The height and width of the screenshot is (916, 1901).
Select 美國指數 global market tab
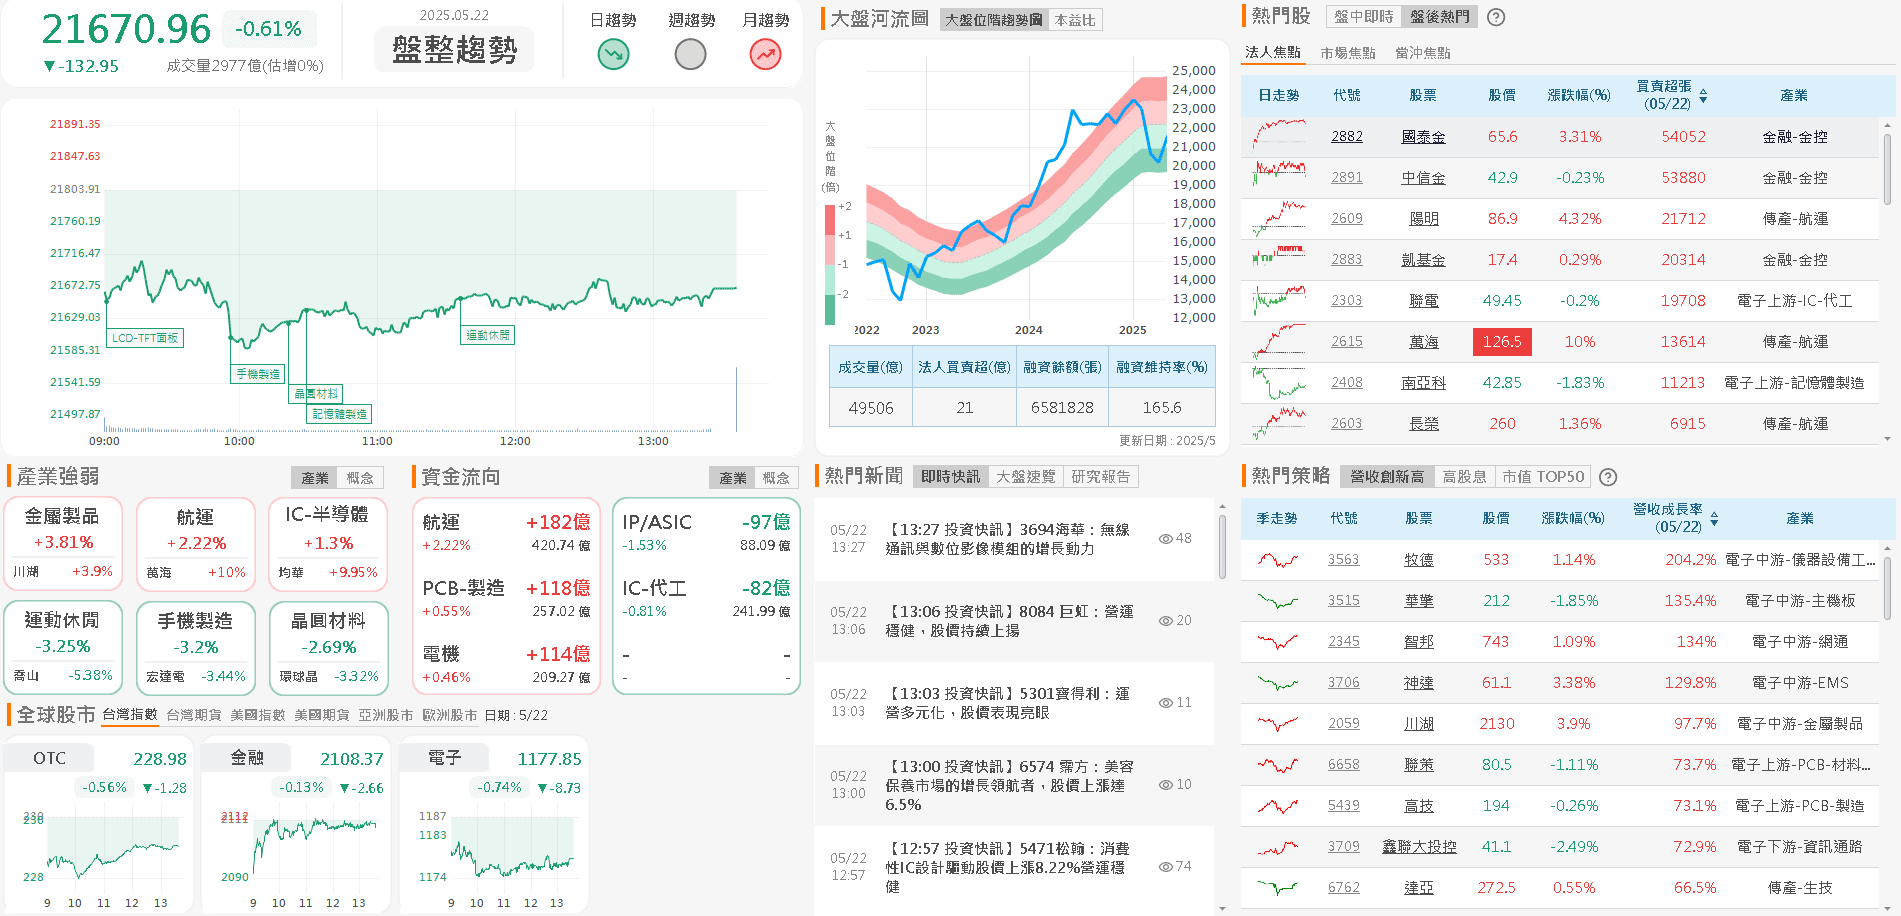click(258, 715)
